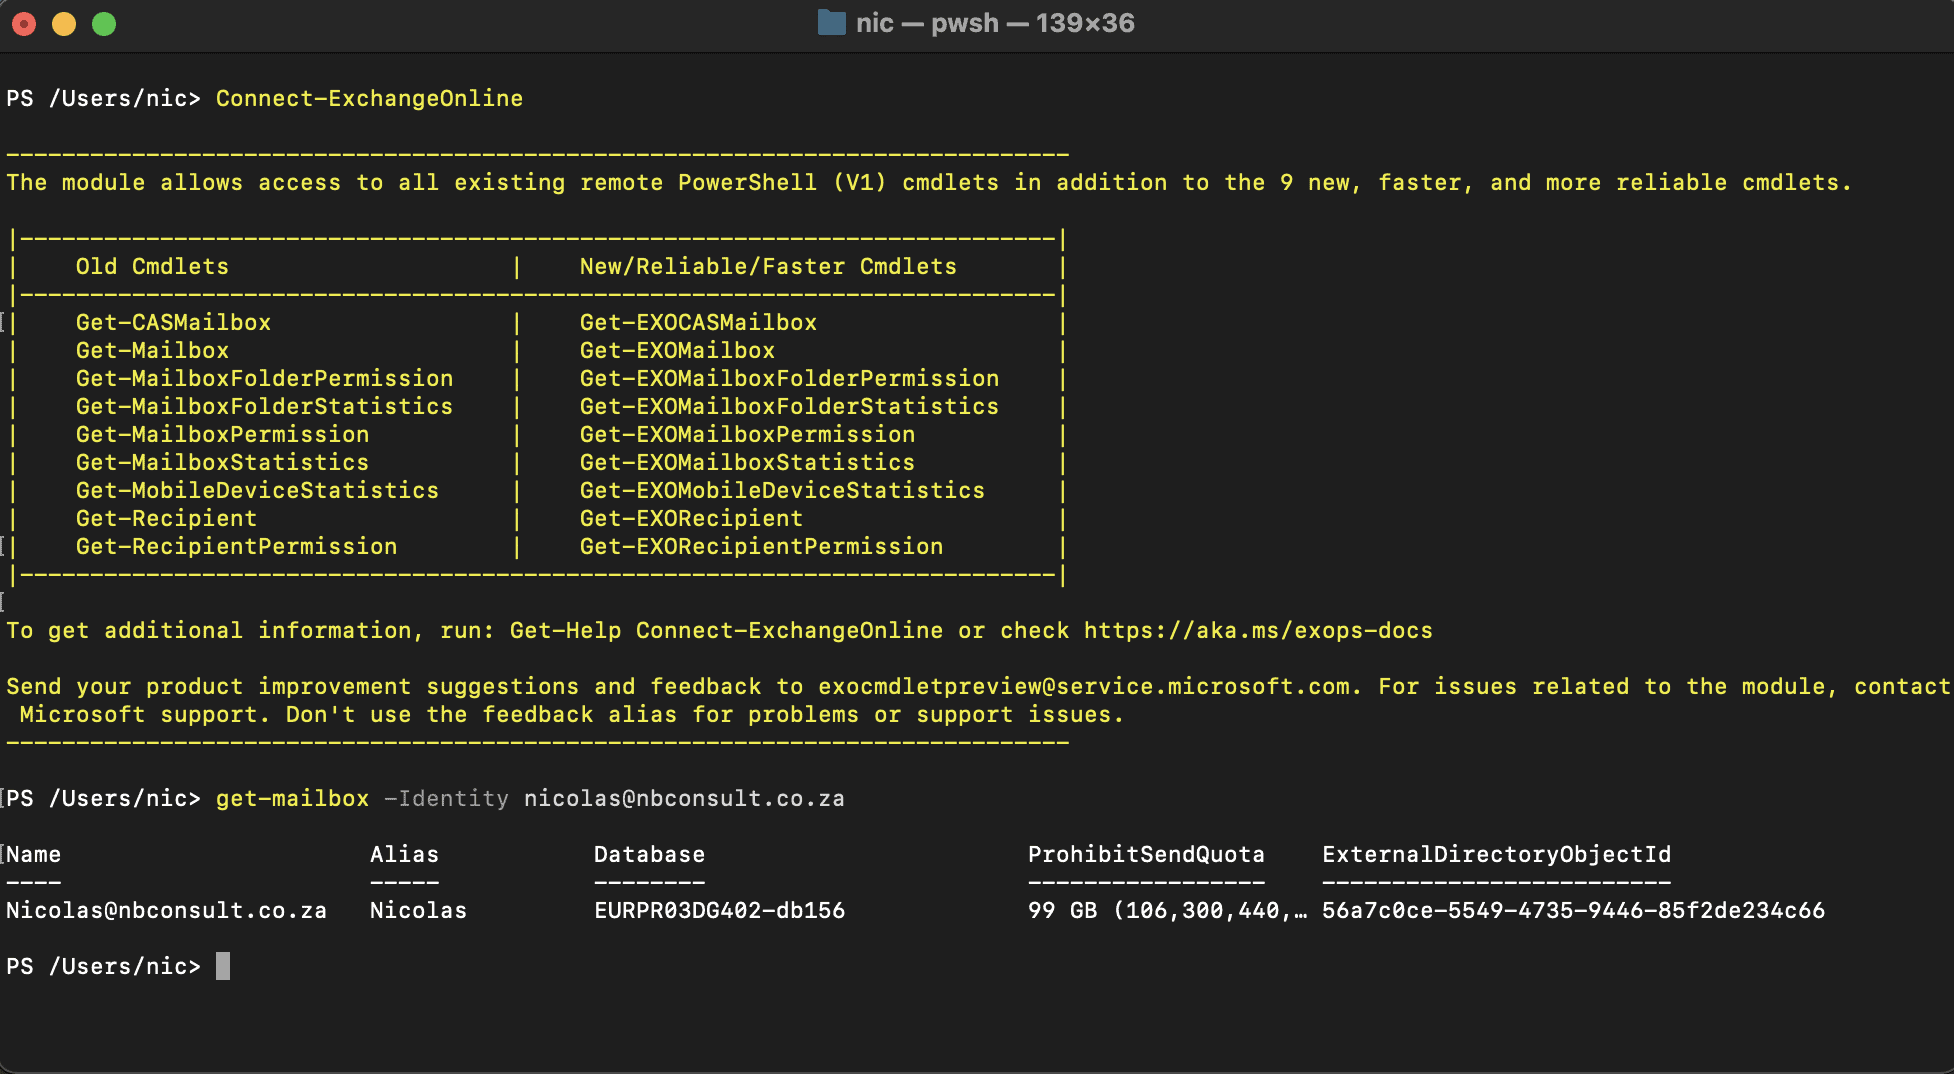Select the ExternalDirectoryObjectId GUID value
The image size is (1954, 1074).
[x=1574, y=910]
